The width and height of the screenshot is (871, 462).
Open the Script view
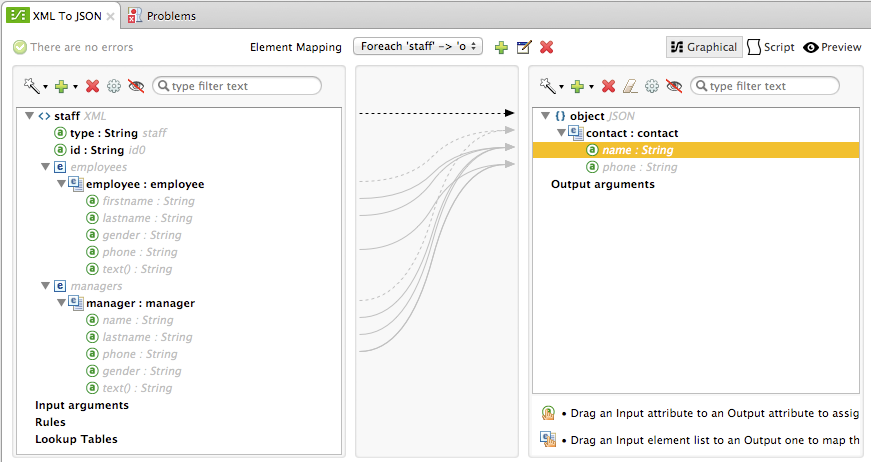tap(771, 47)
